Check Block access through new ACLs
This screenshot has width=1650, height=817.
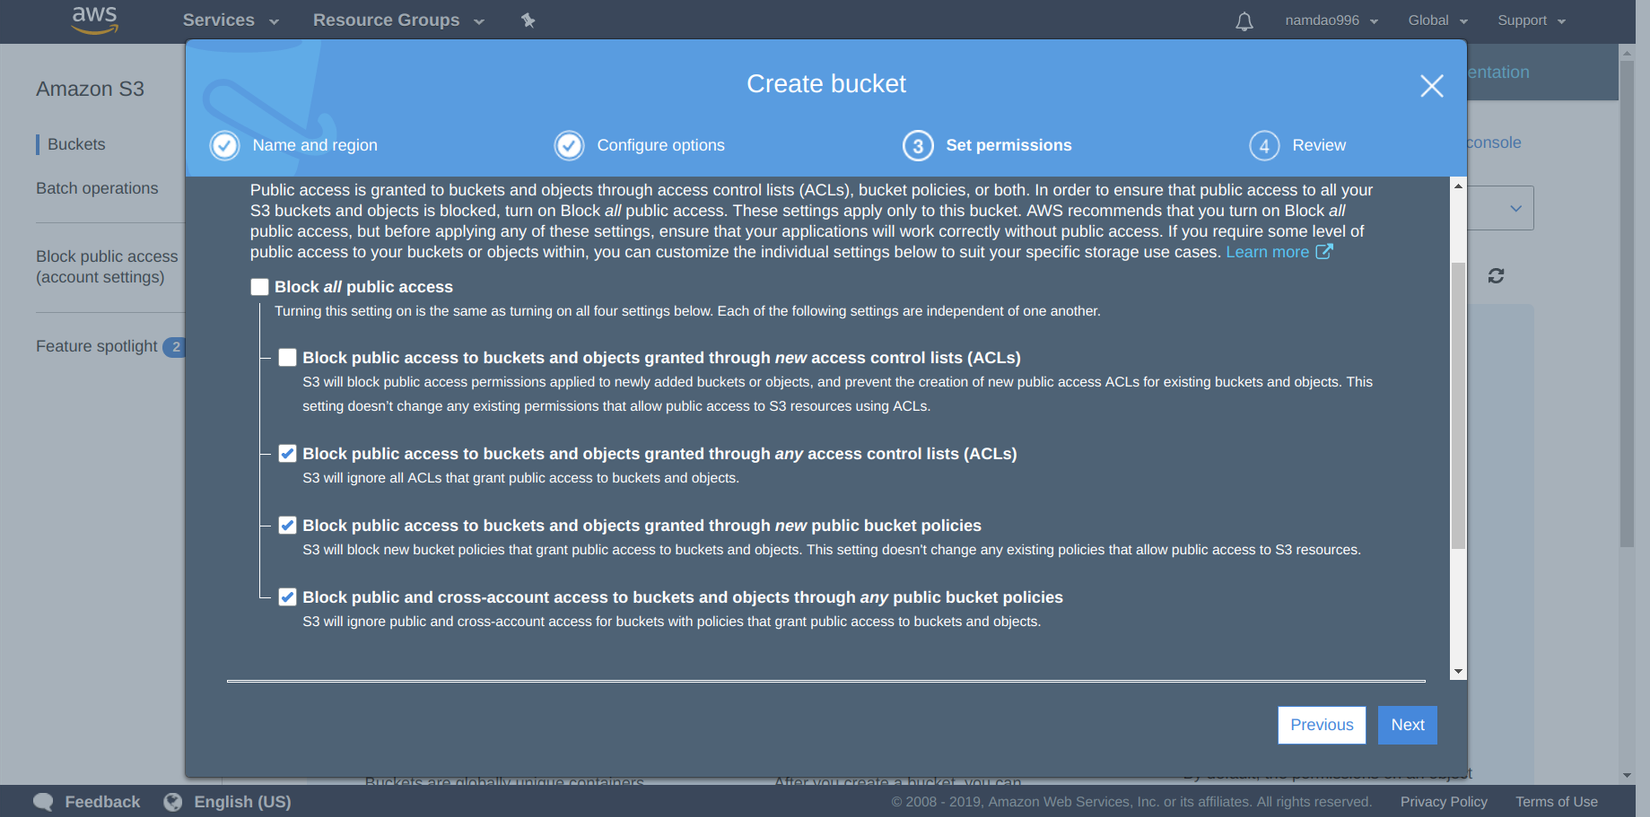coord(288,357)
